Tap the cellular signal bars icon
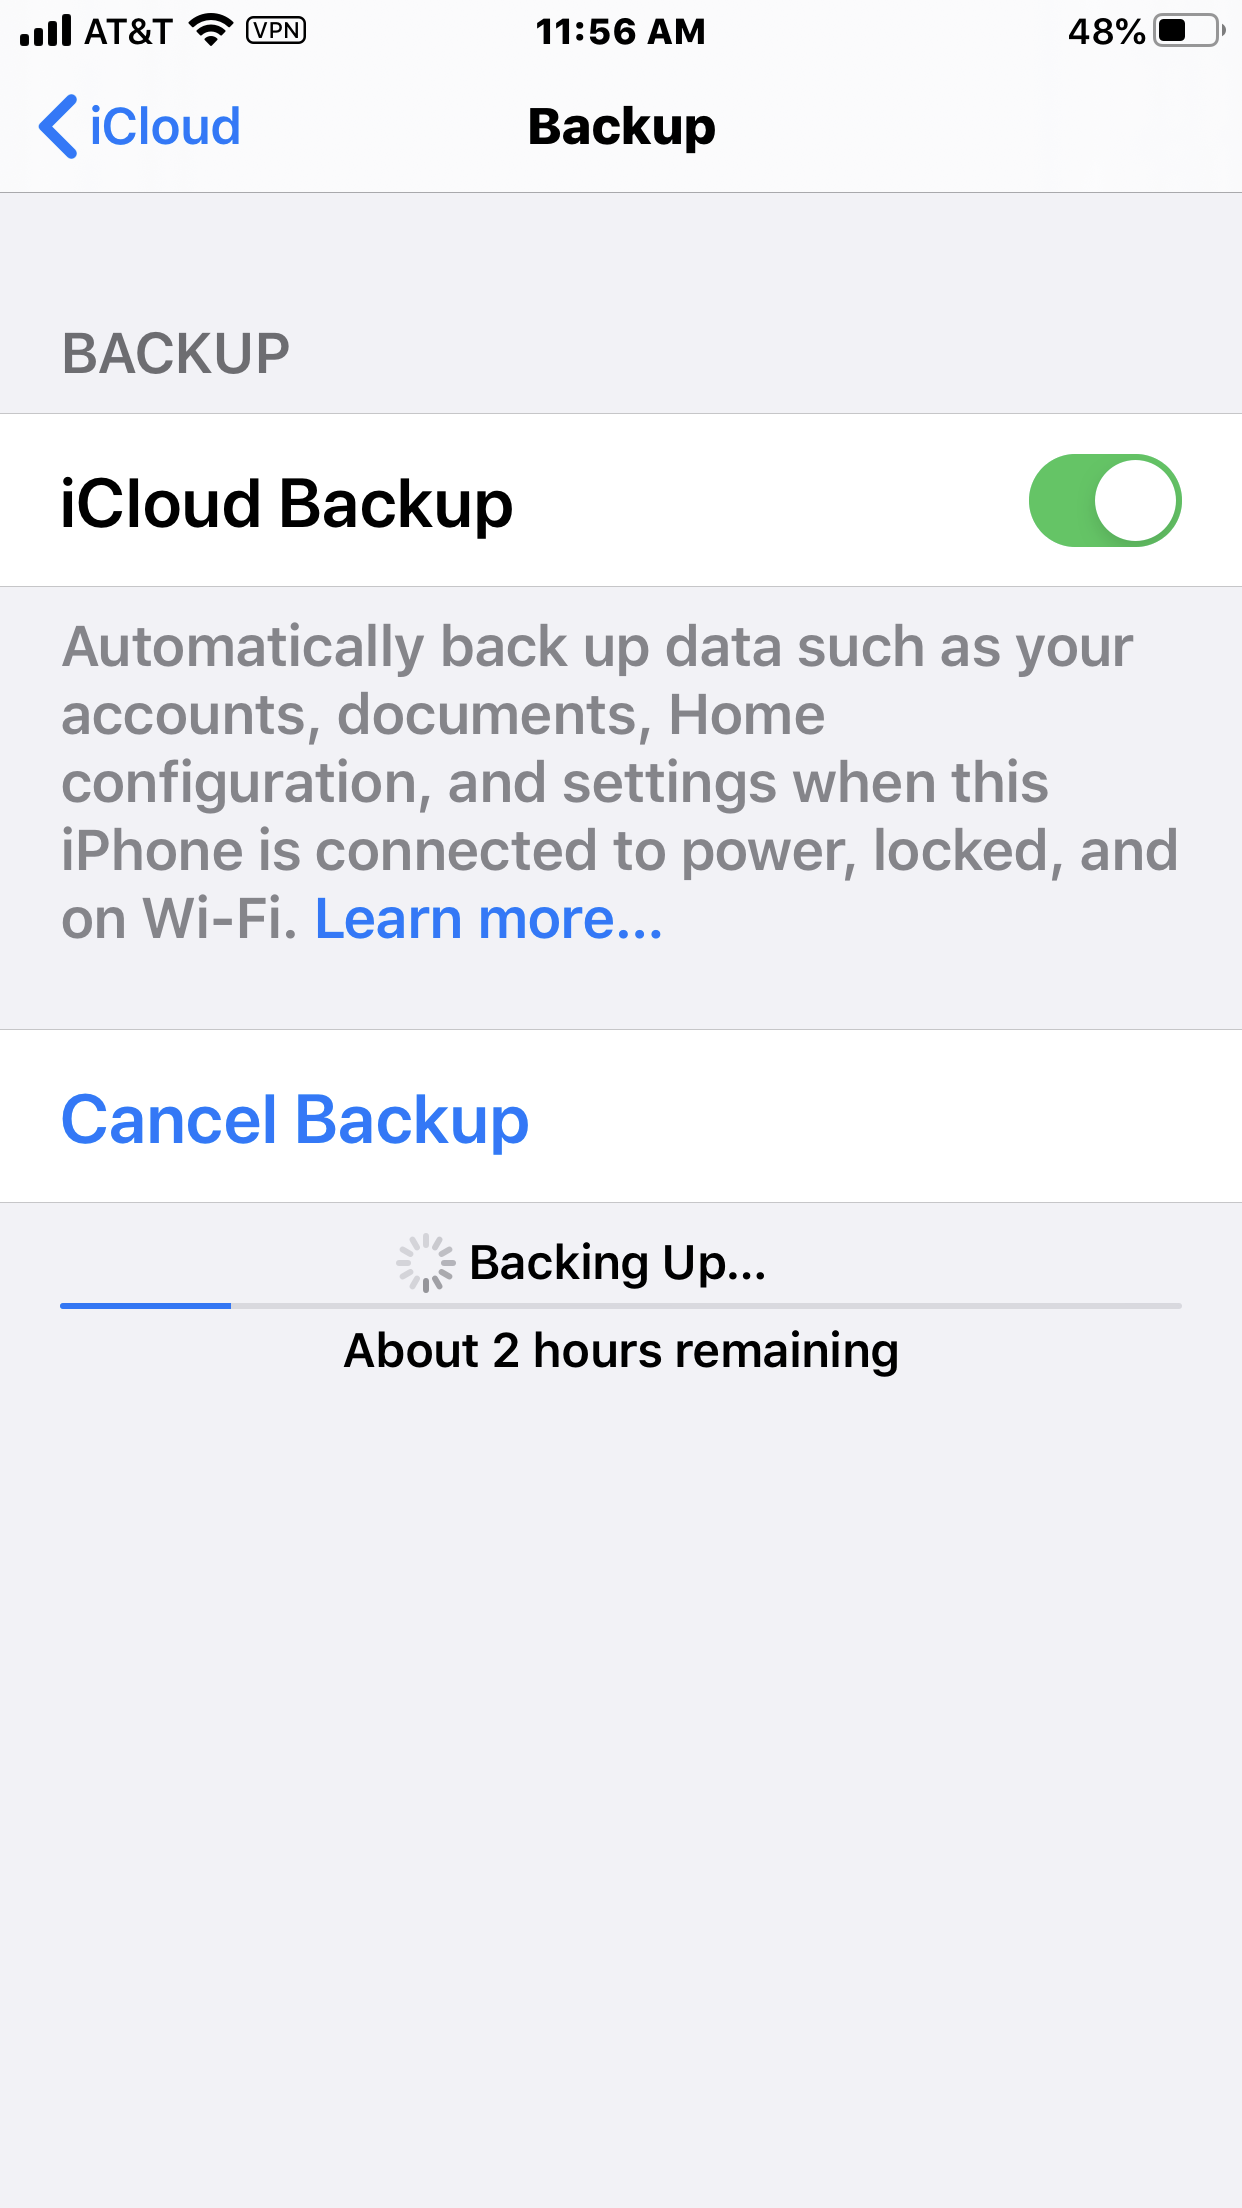This screenshot has width=1242, height=2208. (45, 31)
